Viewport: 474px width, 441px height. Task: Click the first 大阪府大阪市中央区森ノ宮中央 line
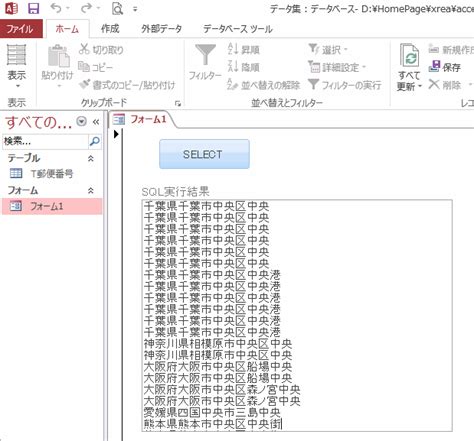pos(222,389)
